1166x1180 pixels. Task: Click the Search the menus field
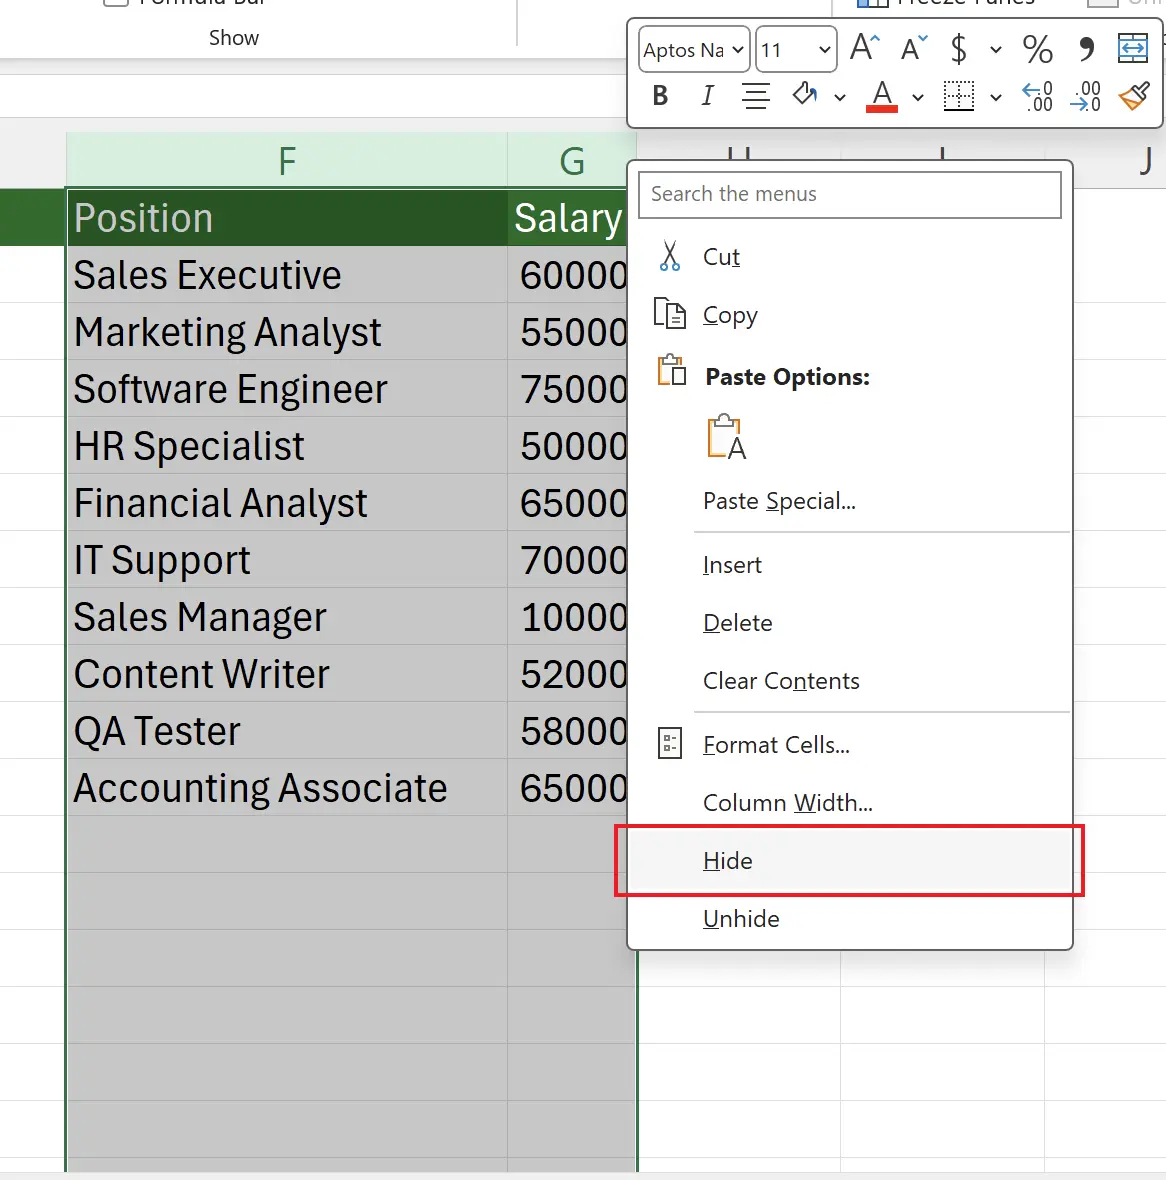tap(849, 194)
